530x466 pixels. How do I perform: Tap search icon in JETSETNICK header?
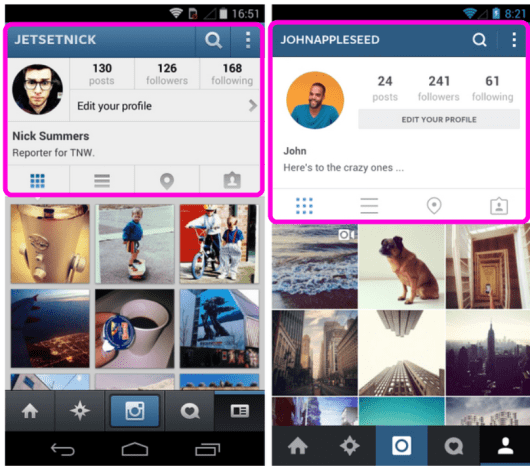click(x=213, y=40)
